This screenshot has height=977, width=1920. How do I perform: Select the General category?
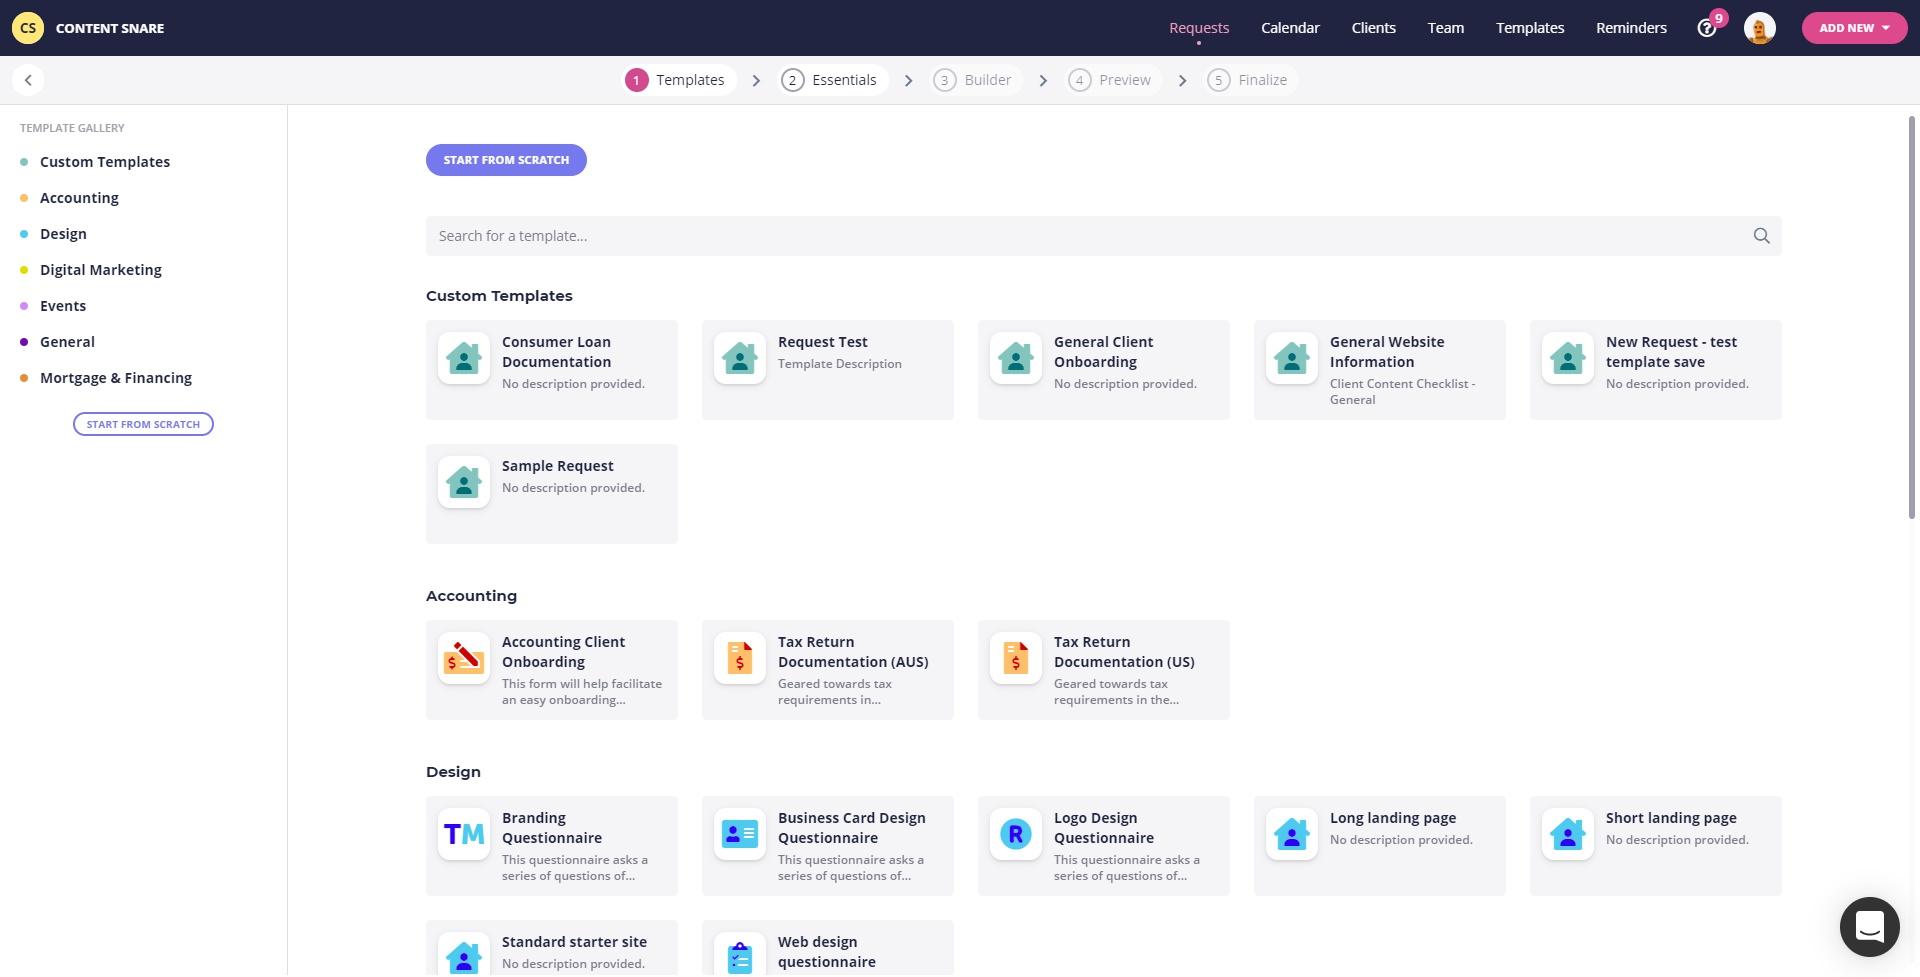pyautogui.click(x=67, y=342)
